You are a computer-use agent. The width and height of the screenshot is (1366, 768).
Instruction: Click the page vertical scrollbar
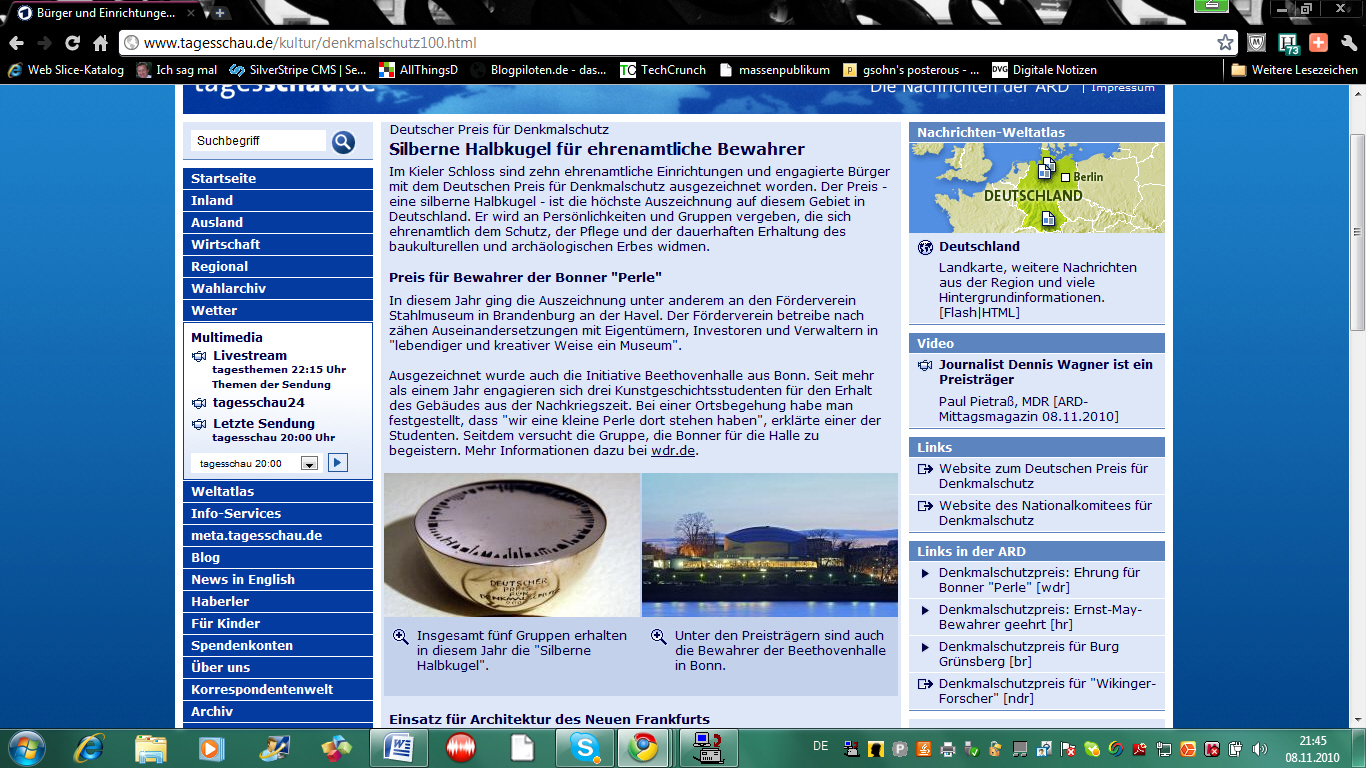coord(1357,230)
